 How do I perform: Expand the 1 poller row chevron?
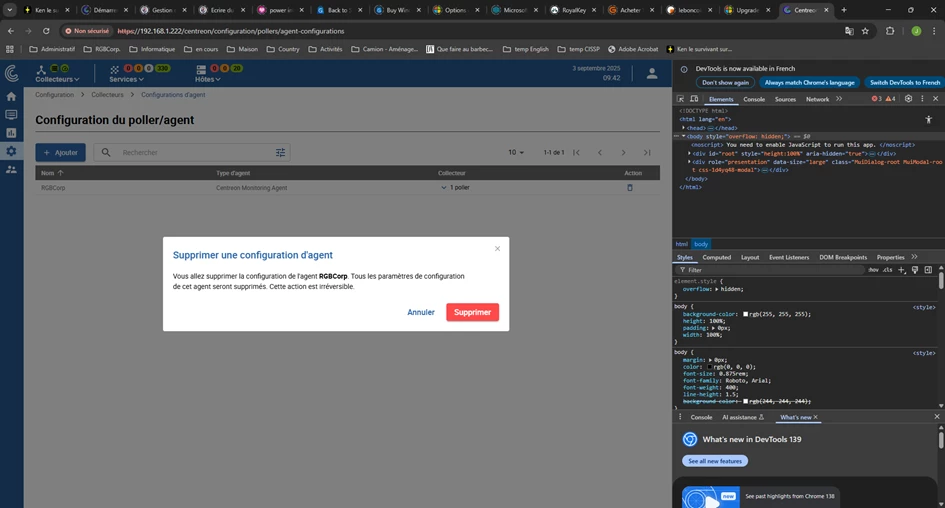pos(444,187)
